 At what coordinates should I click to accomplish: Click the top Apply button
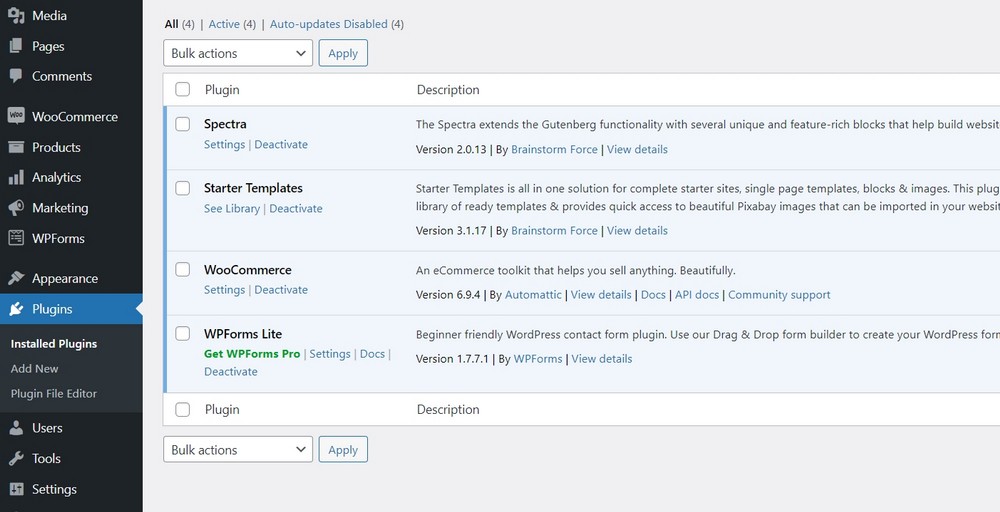(x=343, y=53)
